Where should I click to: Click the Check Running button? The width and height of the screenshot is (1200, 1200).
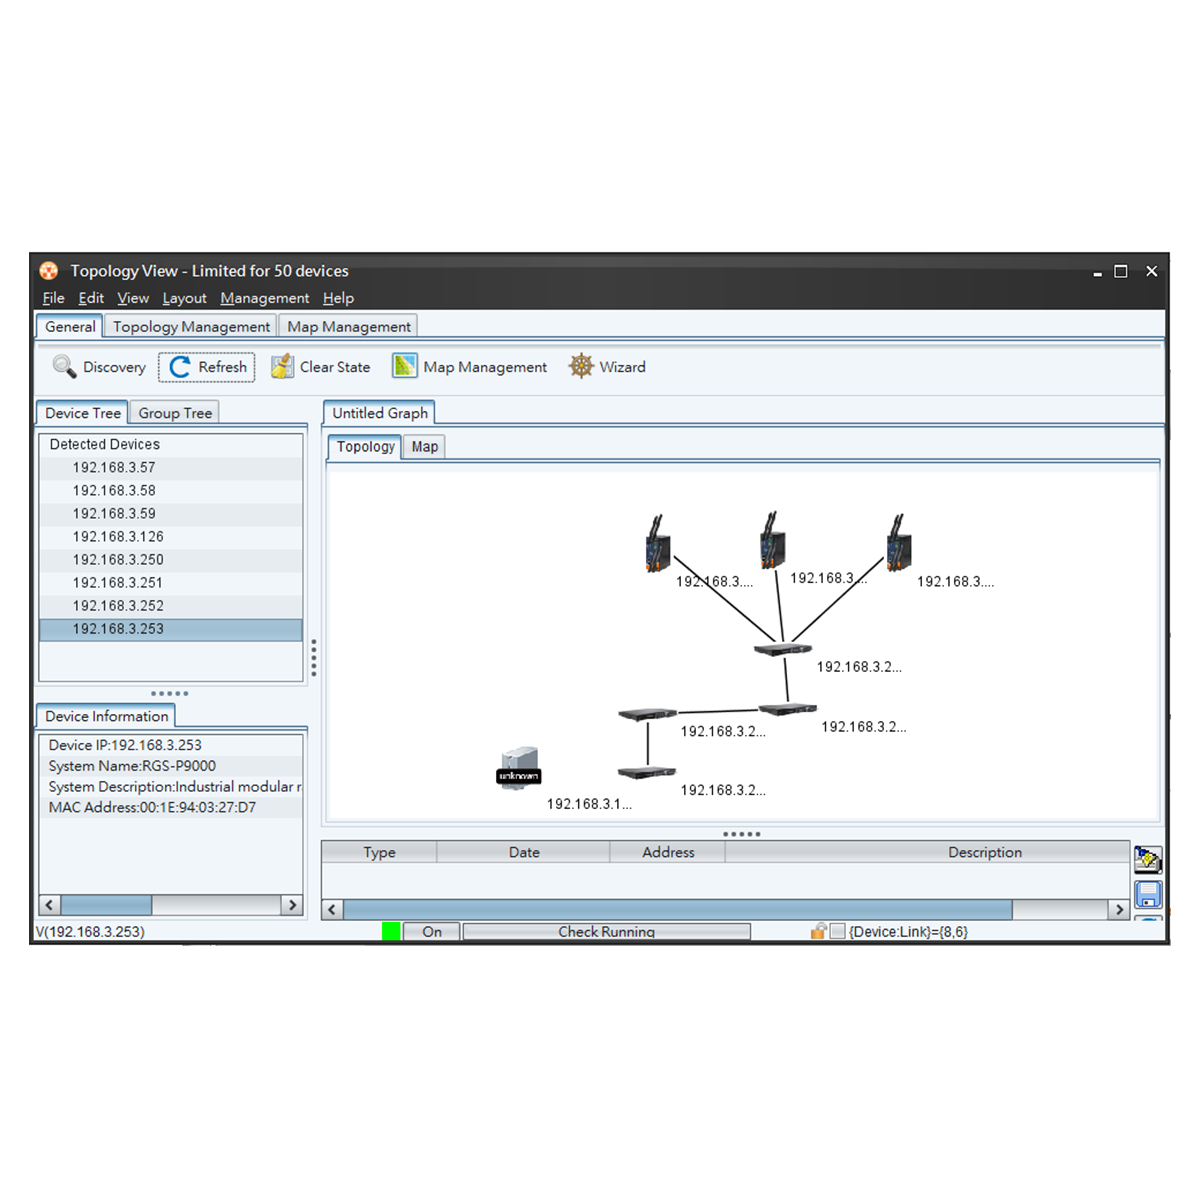point(607,932)
